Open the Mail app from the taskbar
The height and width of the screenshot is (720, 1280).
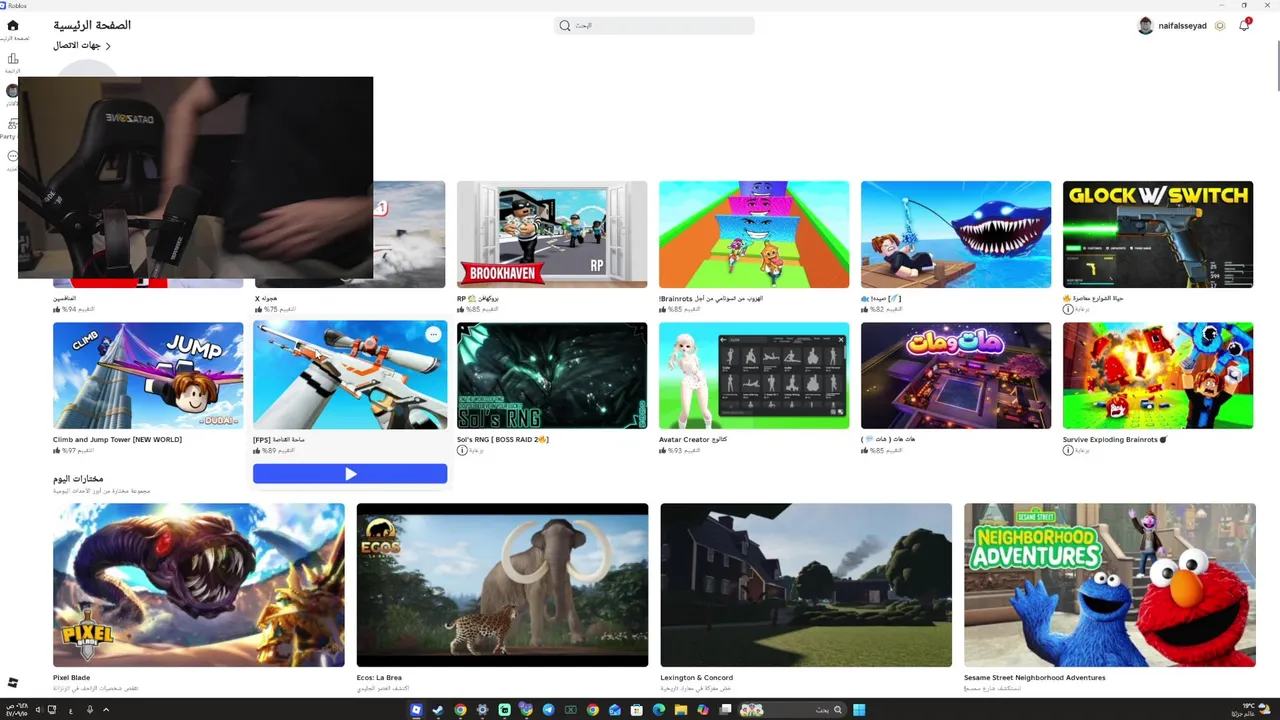[614, 710]
